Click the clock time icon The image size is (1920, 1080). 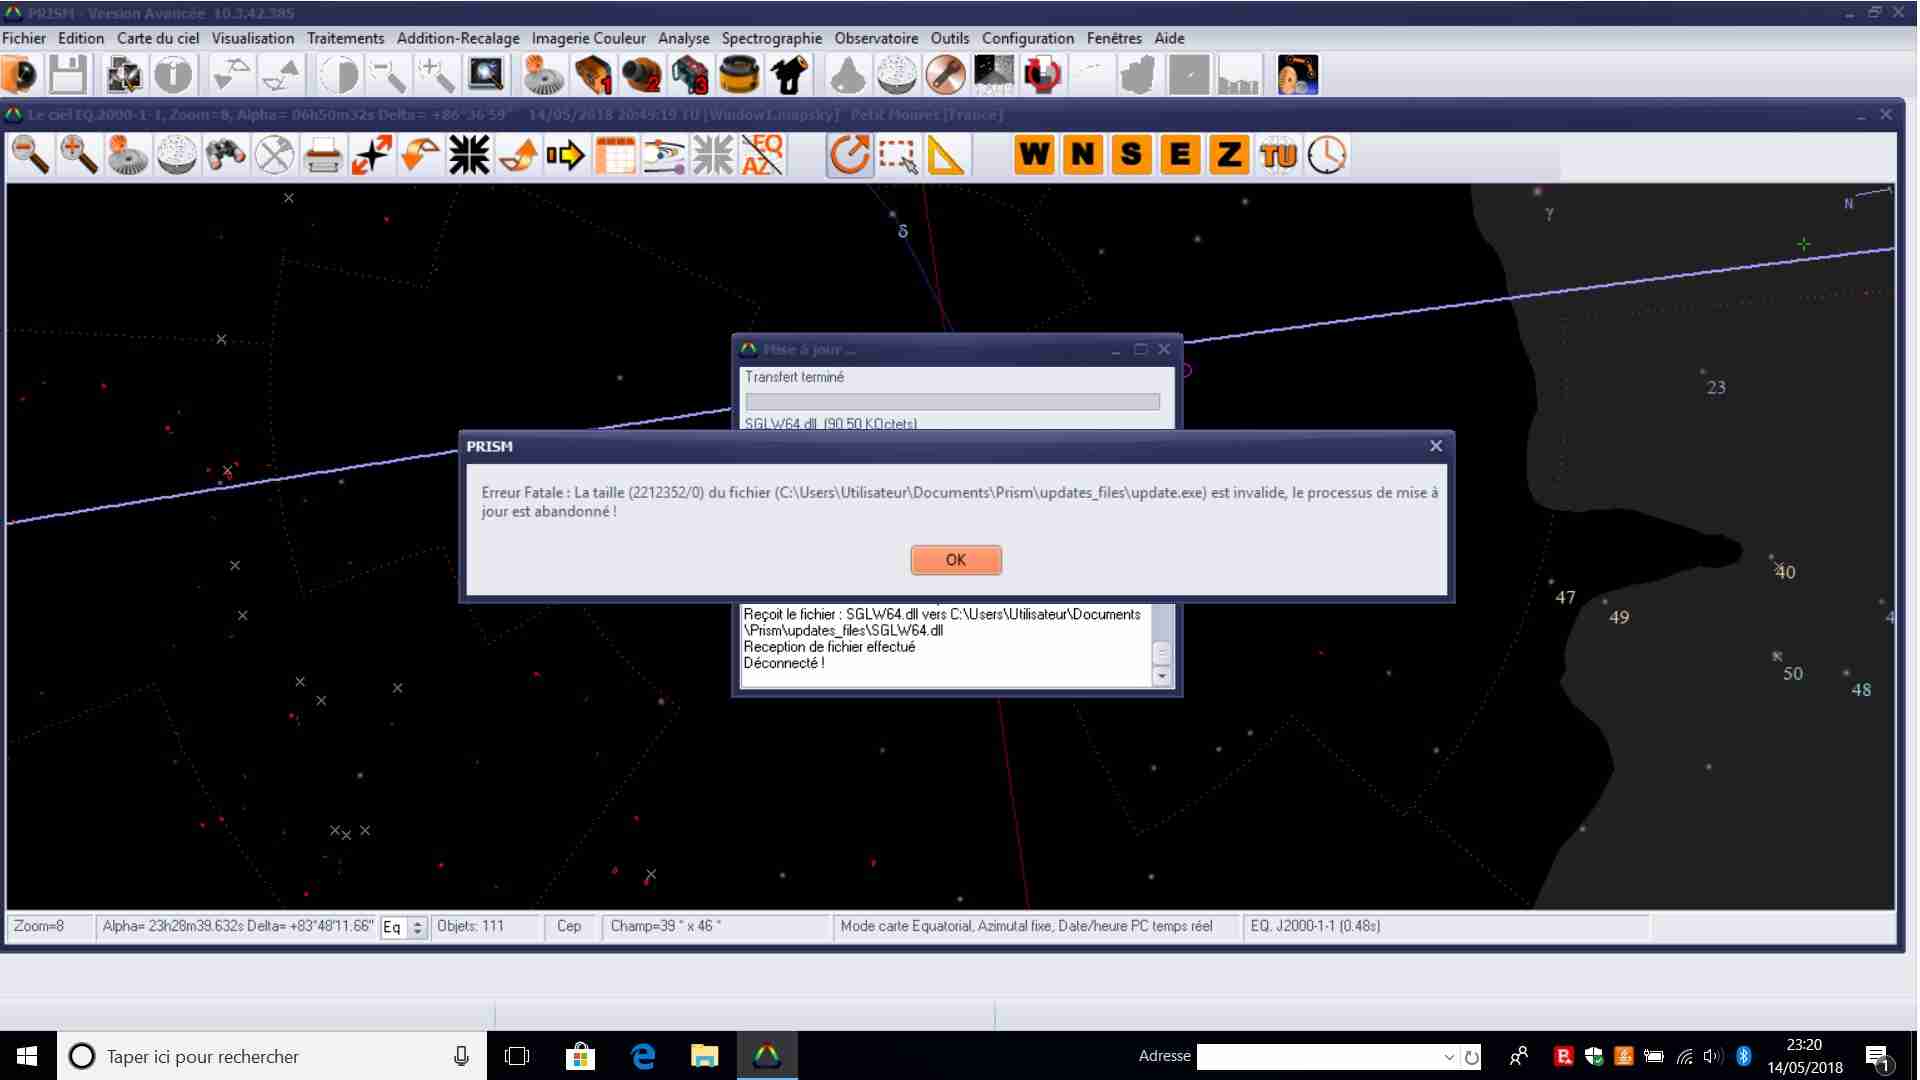[x=1327, y=155]
